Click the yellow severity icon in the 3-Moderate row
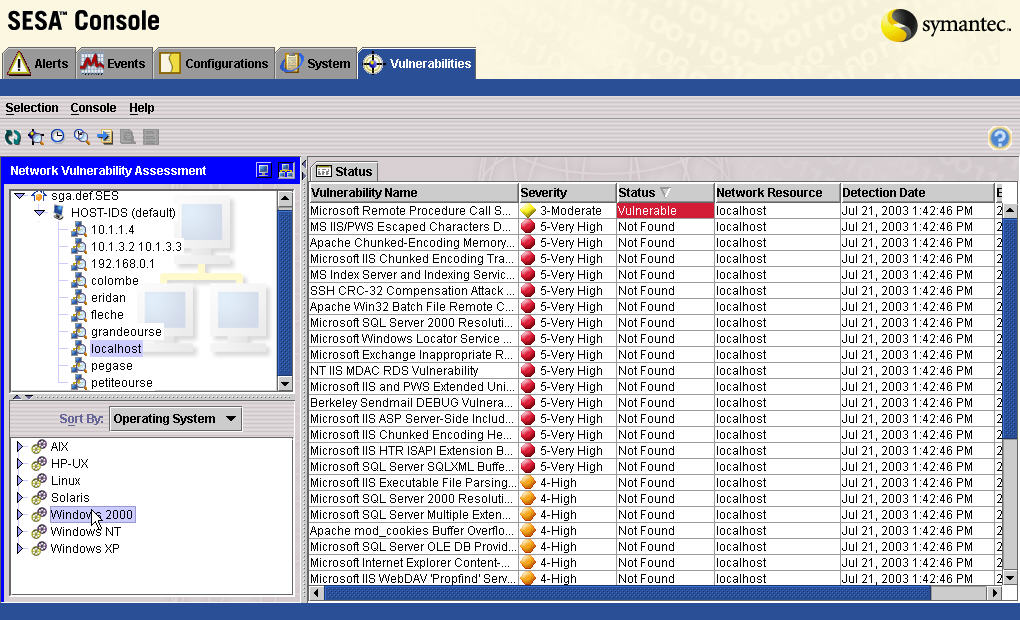 coord(528,211)
